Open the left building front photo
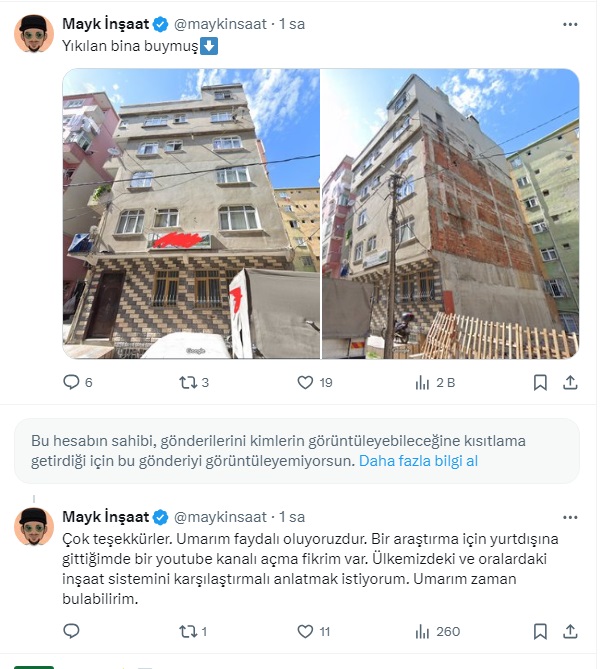 (191, 213)
